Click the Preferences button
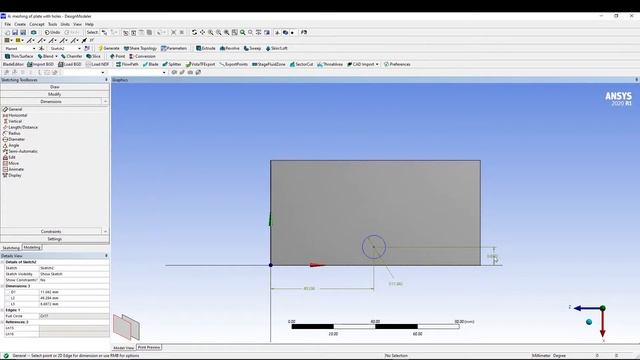This screenshot has height=360, width=640. 397,64
